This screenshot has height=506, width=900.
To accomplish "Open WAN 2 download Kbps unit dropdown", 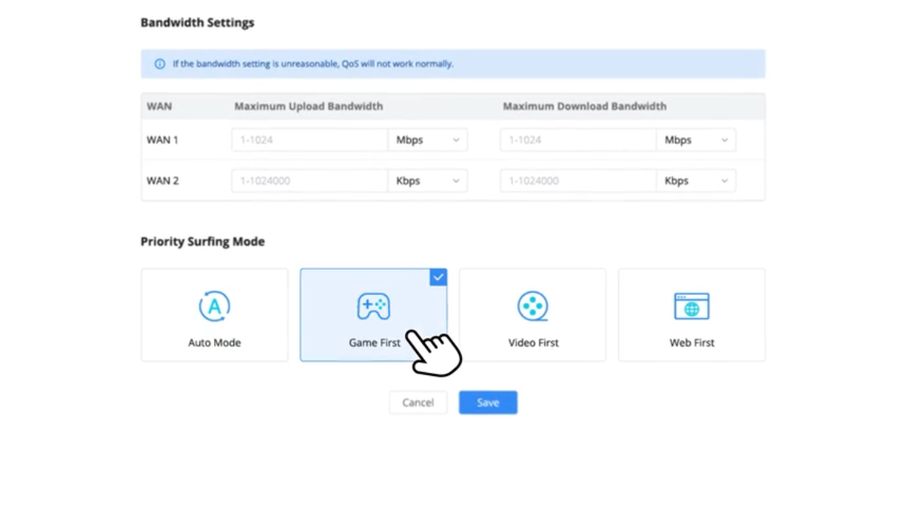I will (x=696, y=181).
